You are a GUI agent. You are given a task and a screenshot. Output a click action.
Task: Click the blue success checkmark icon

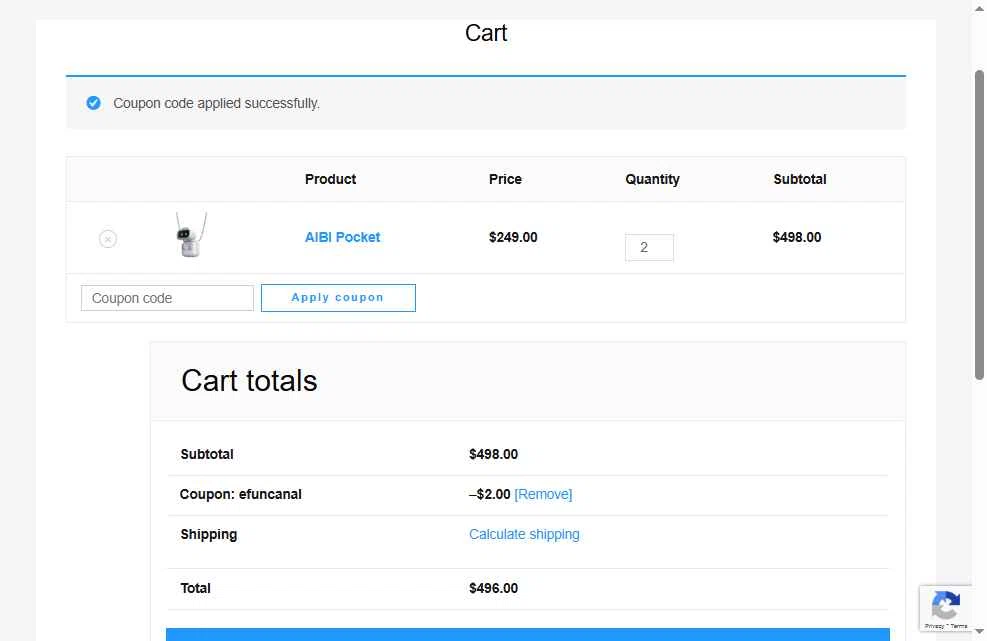coord(93,103)
